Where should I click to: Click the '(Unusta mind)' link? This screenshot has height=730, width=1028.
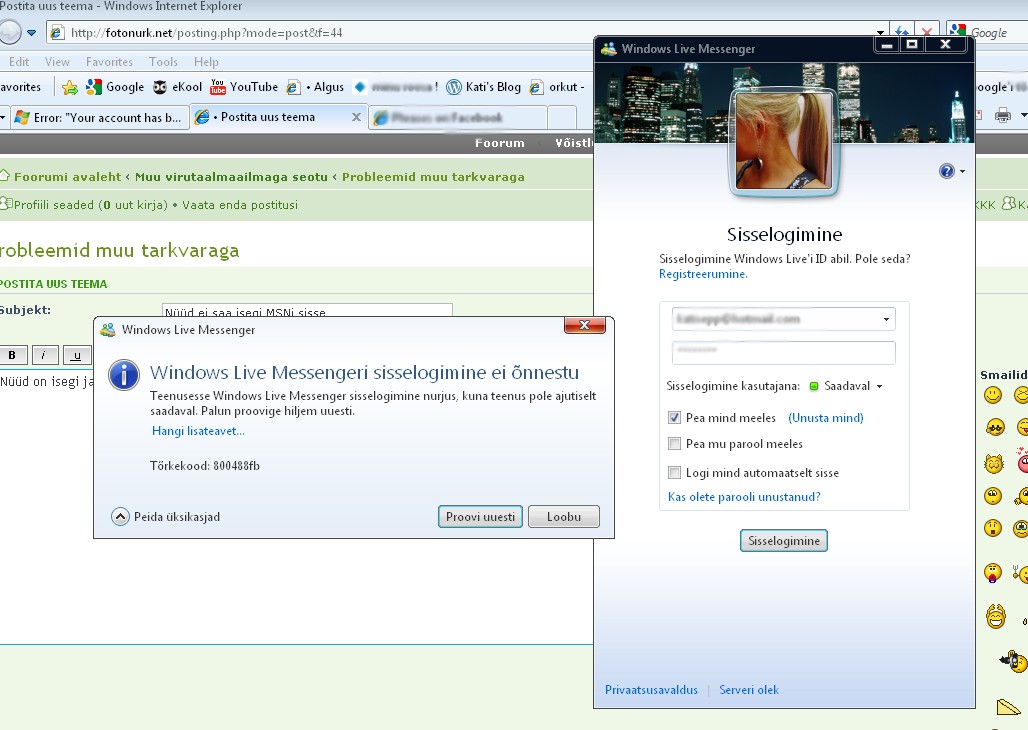click(825, 418)
